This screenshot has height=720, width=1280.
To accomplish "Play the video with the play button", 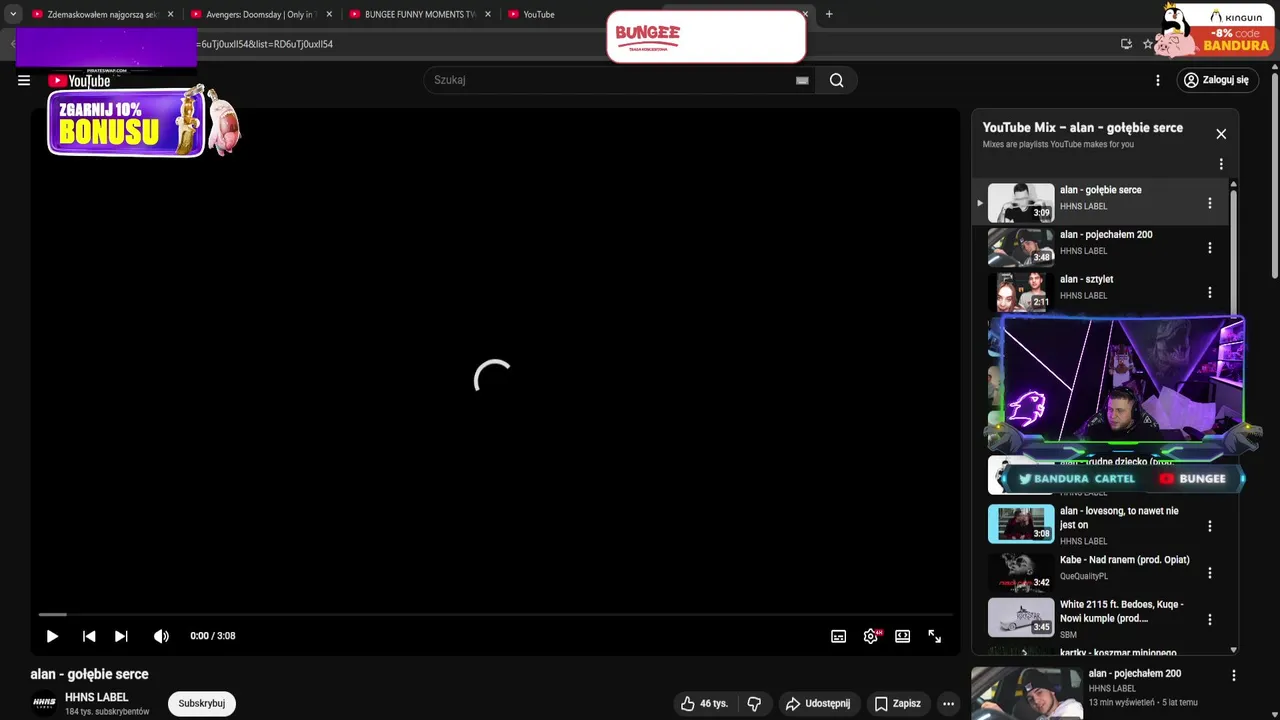I will [52, 636].
